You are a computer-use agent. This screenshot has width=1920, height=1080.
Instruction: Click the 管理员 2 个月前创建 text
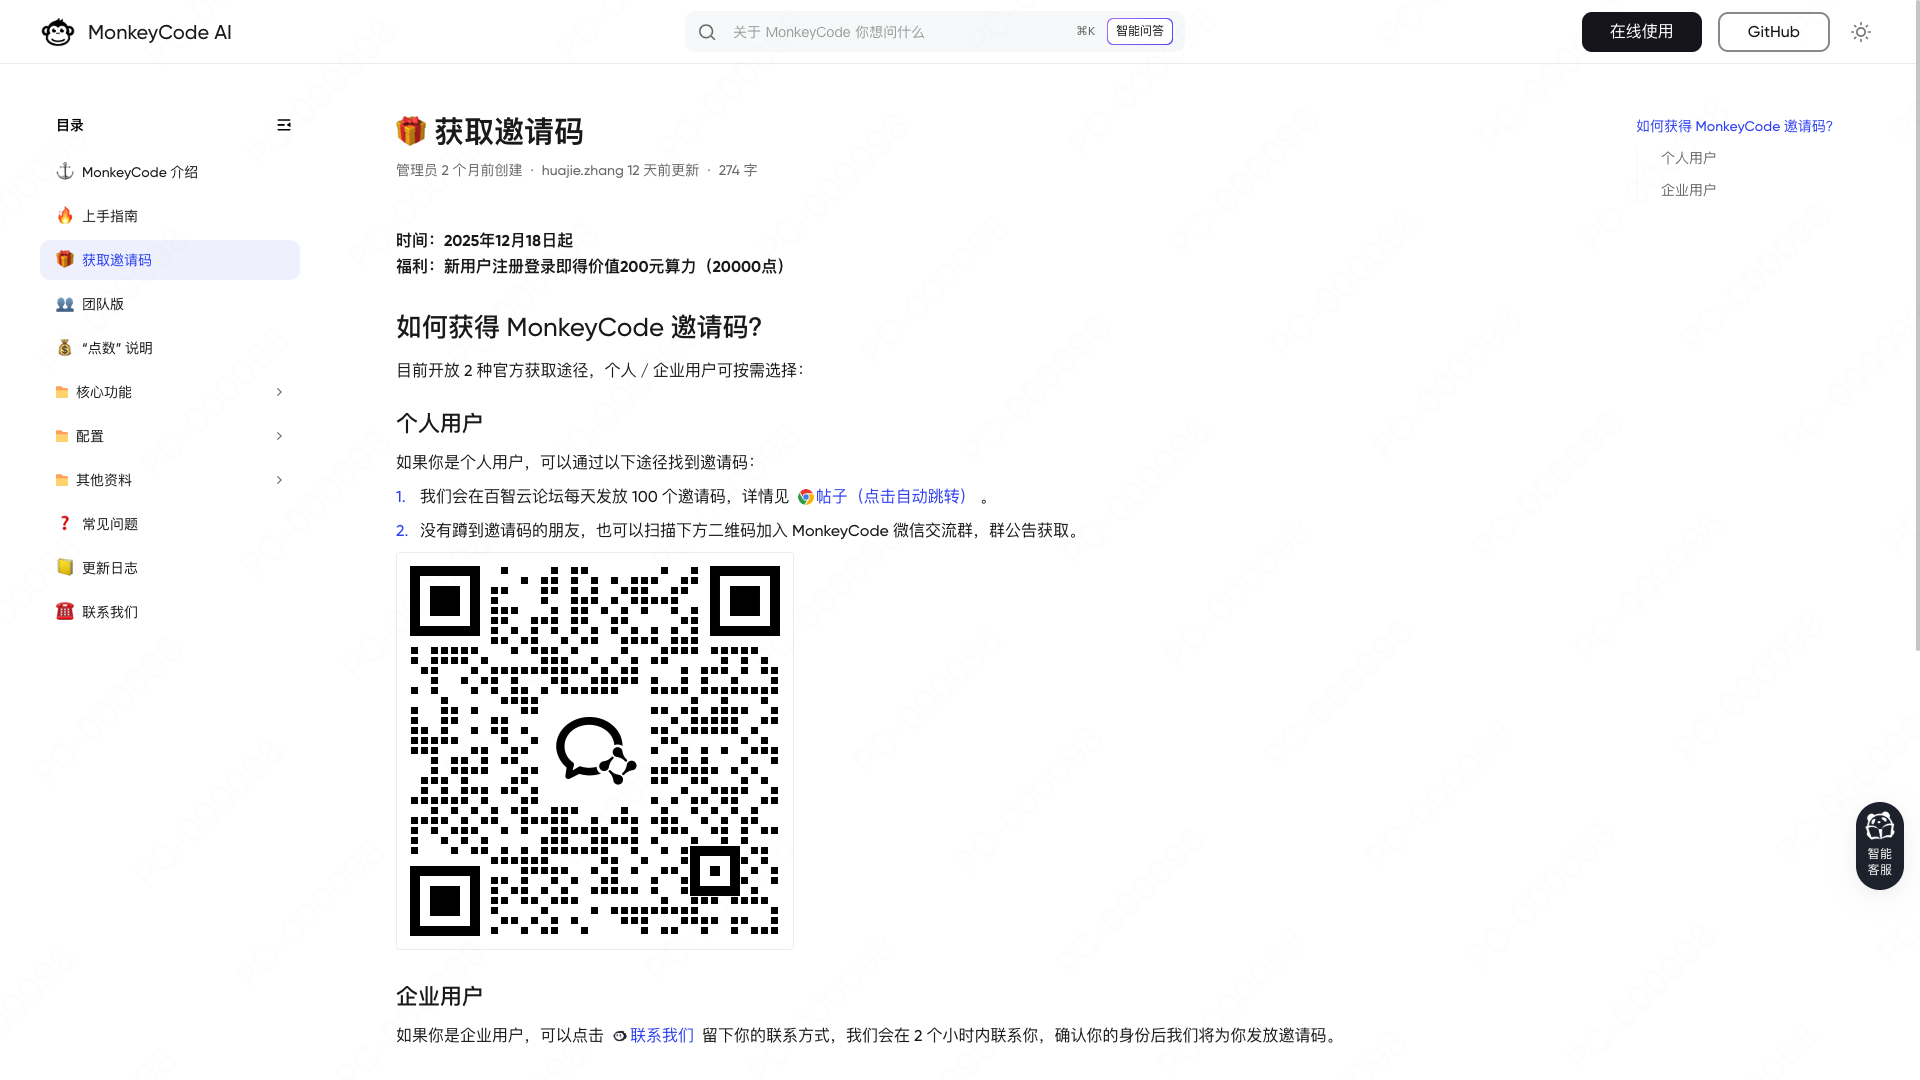click(459, 170)
